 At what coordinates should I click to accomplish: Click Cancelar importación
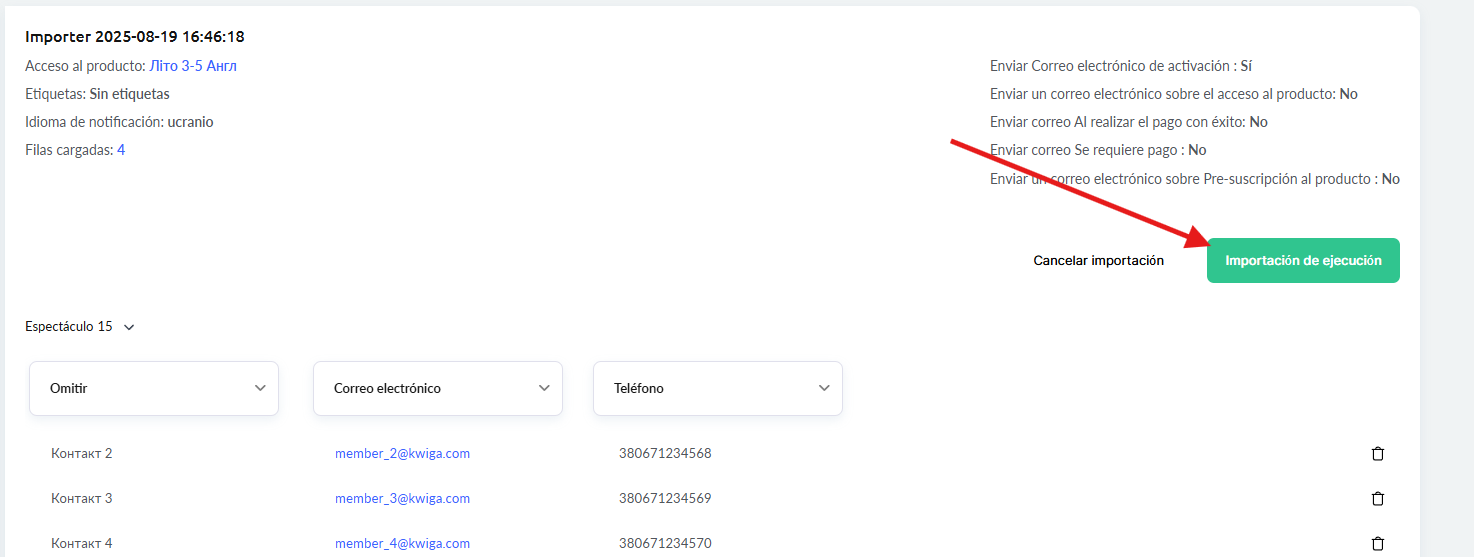tap(1098, 261)
